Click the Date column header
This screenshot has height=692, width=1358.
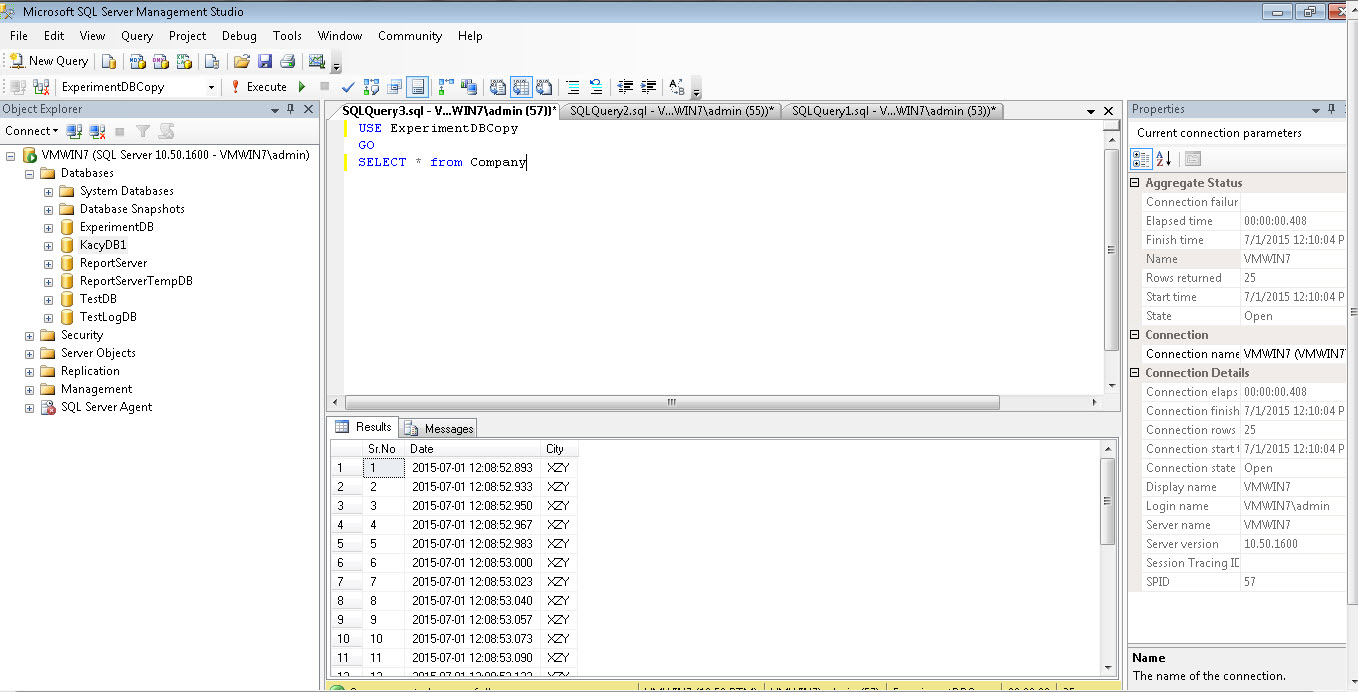pos(472,449)
